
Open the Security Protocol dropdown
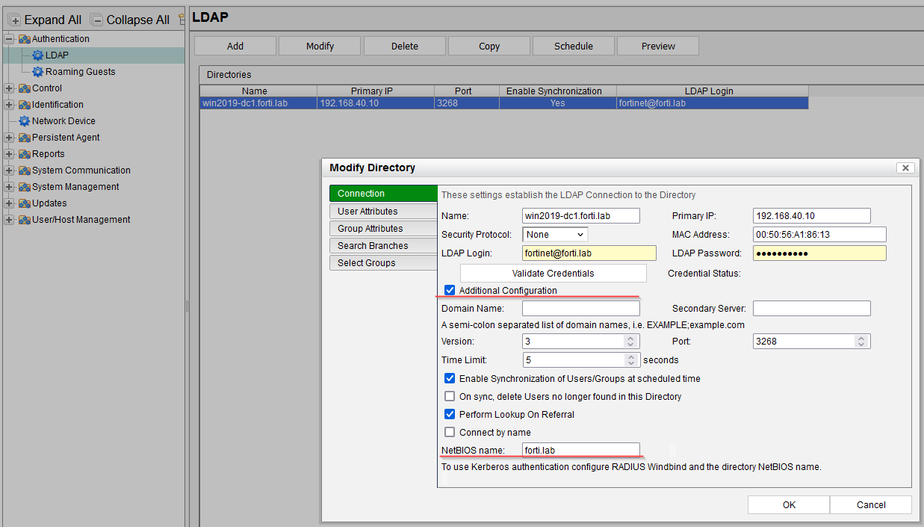(x=555, y=235)
